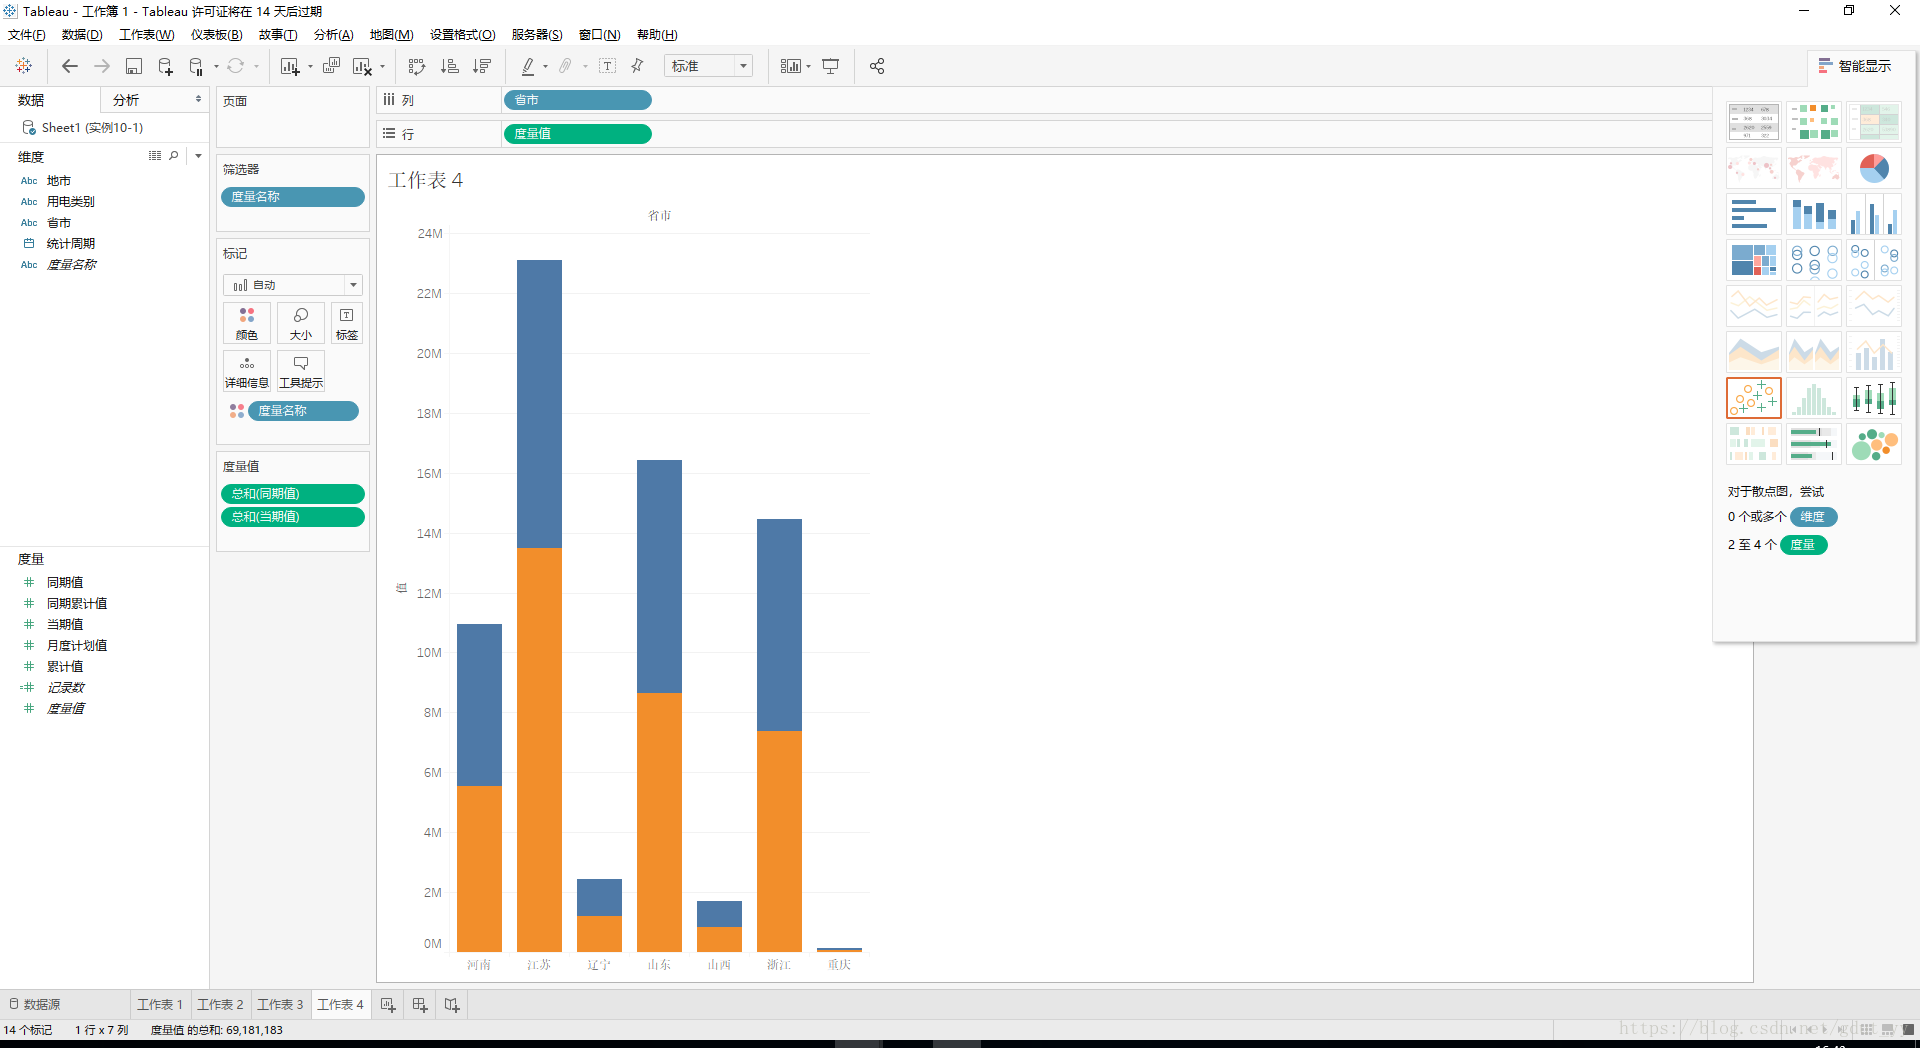
Task: Click the save workbook icon
Action: pos(133,66)
